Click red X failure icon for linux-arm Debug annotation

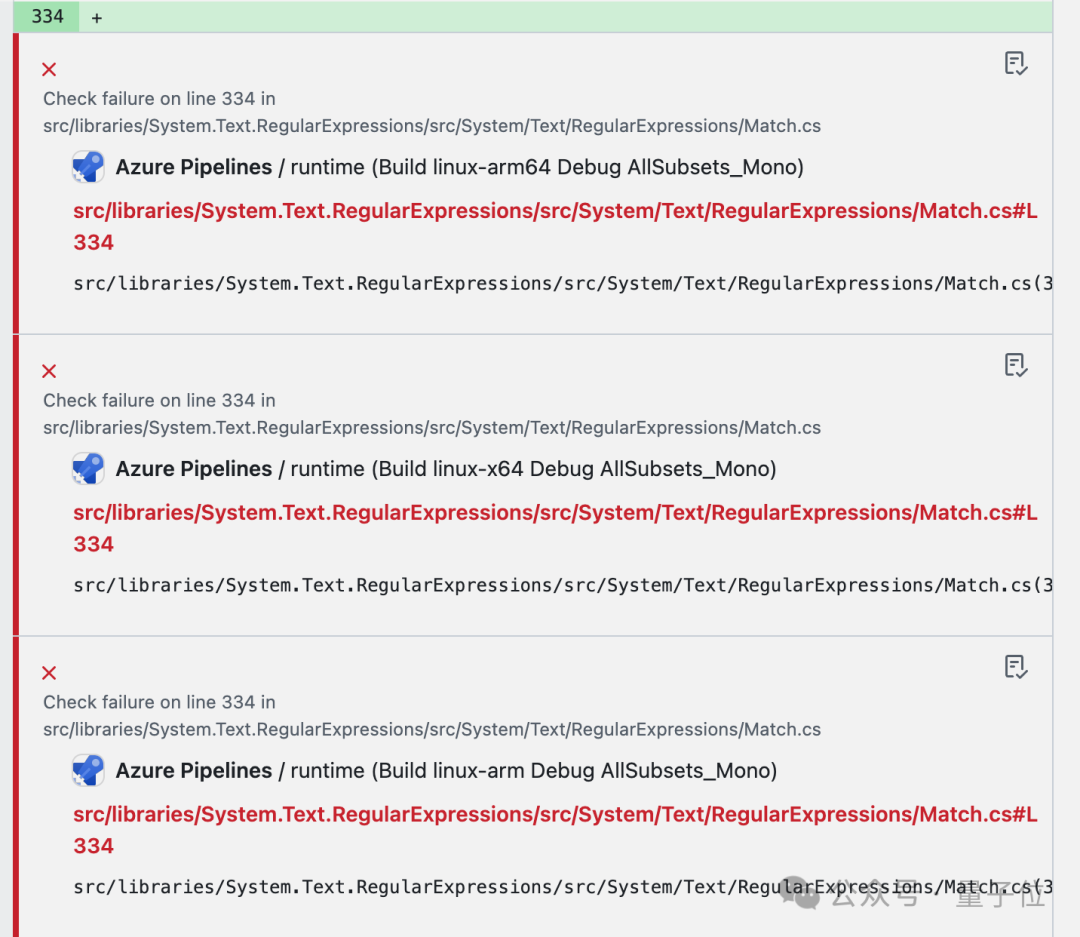pos(49,673)
